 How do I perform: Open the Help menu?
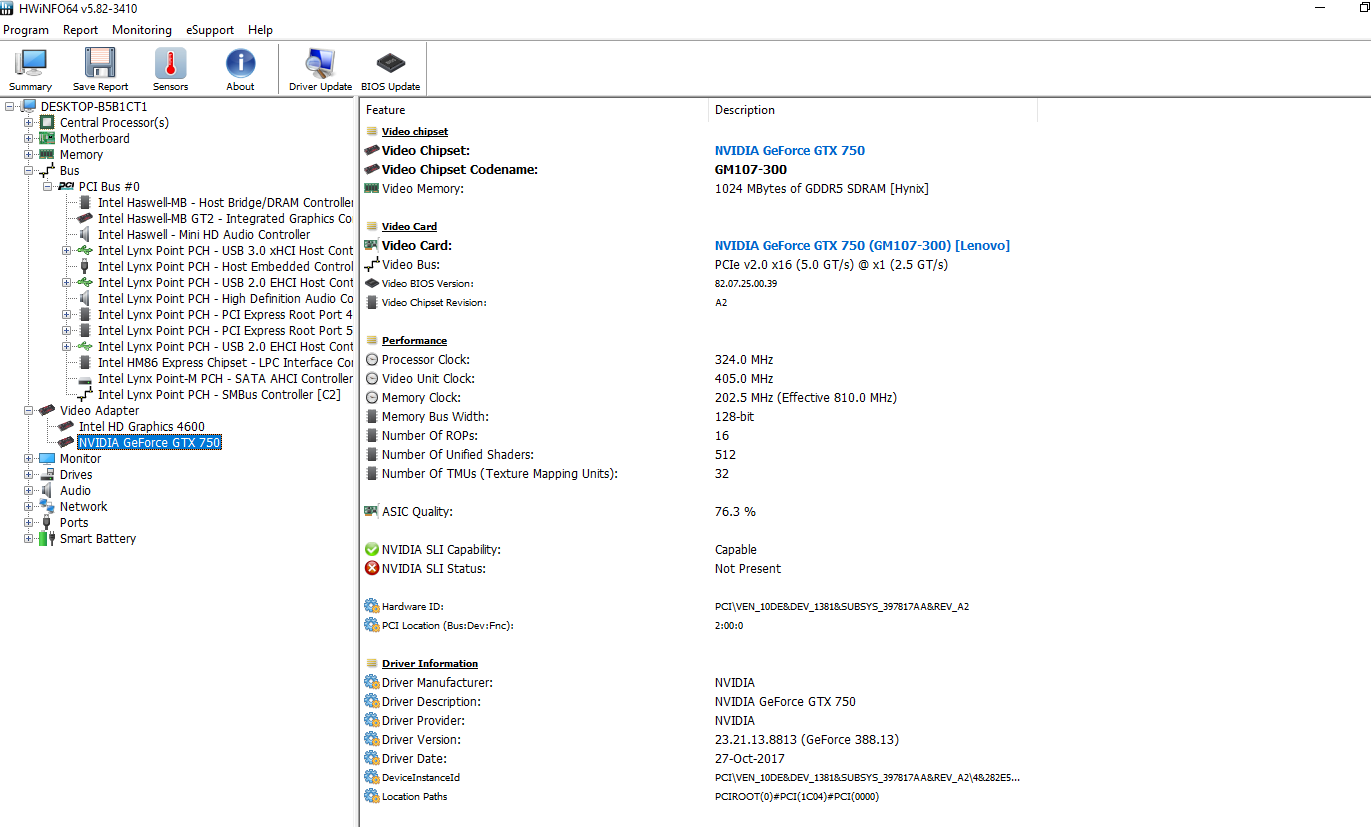point(260,30)
